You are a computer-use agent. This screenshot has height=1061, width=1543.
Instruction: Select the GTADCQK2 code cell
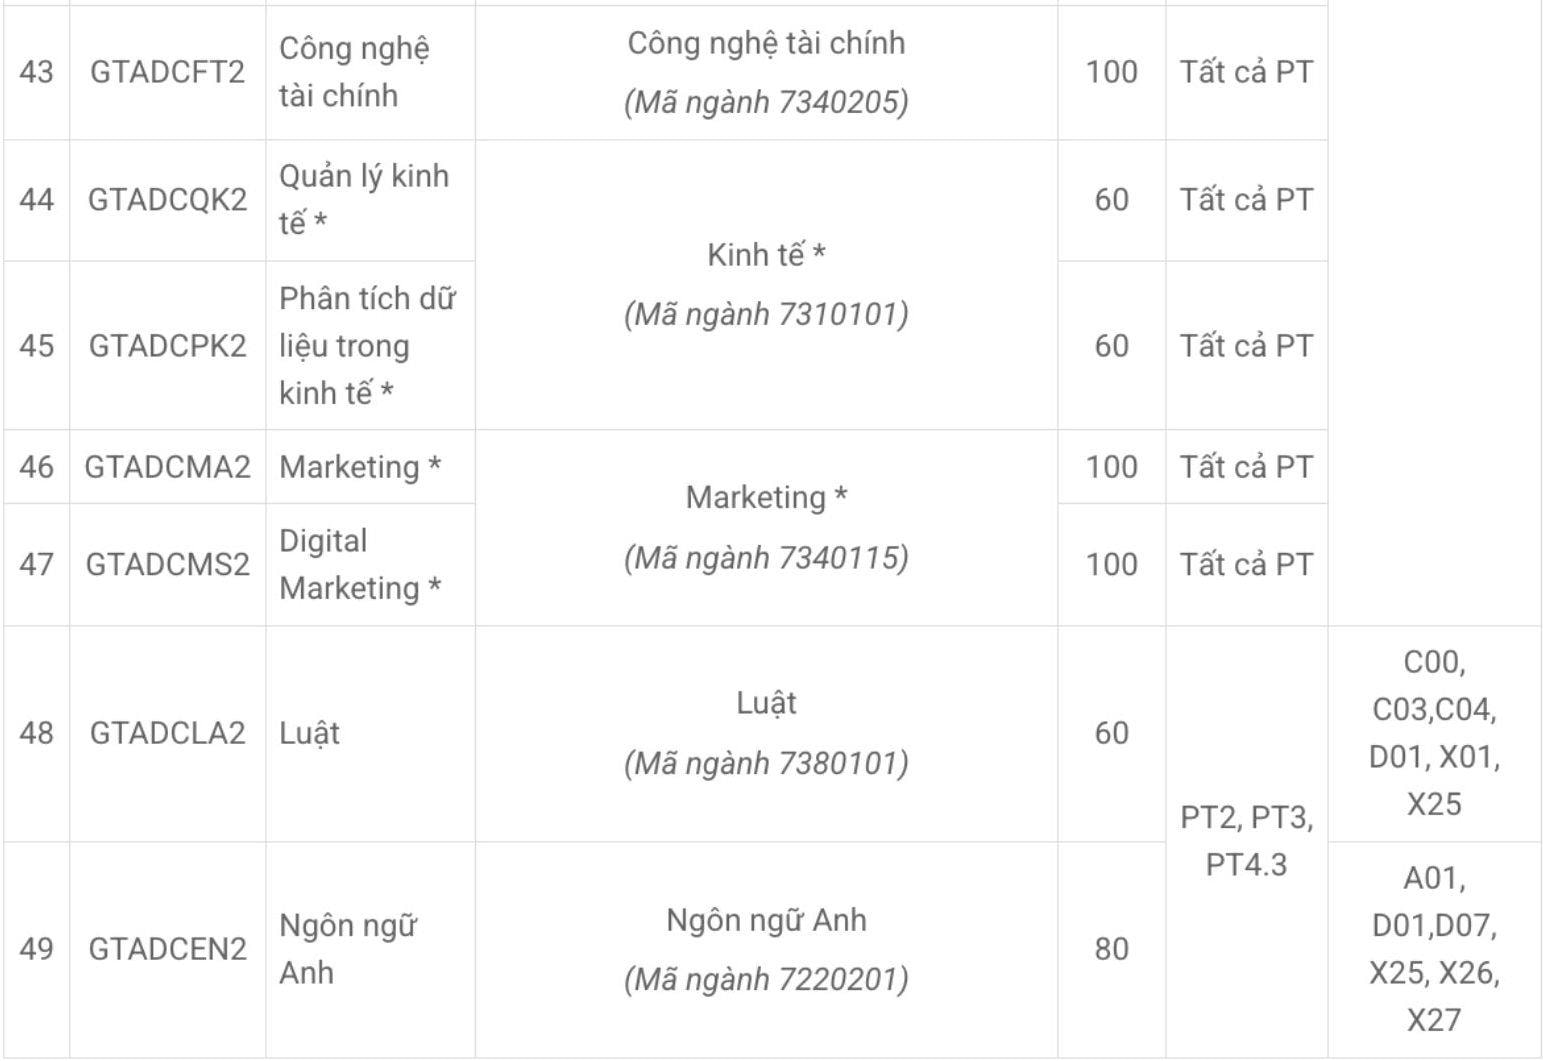(167, 200)
